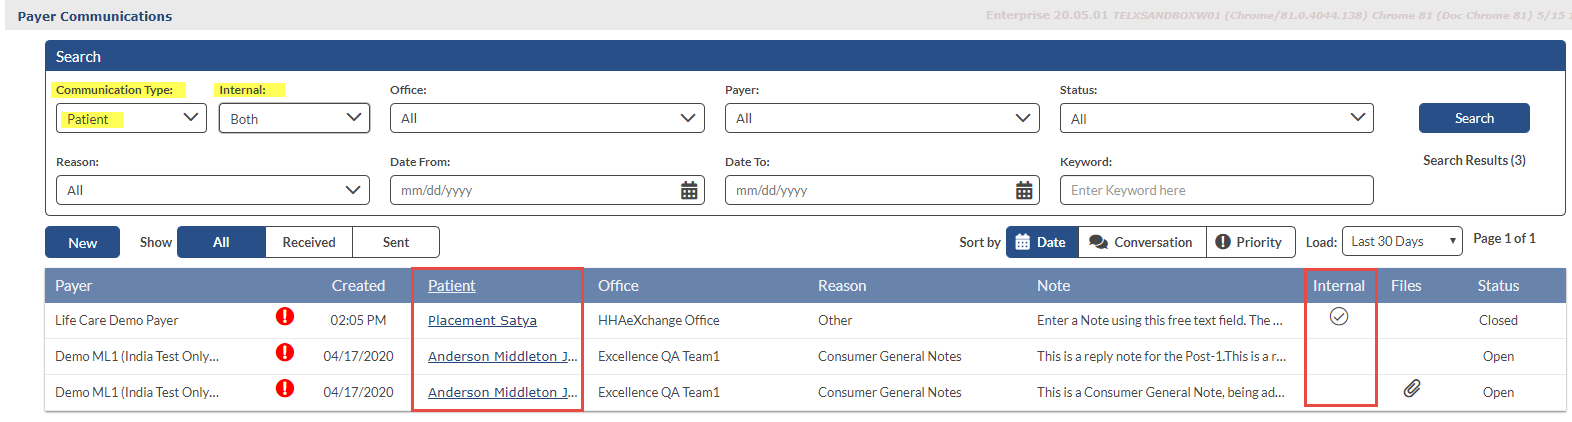Viewport: 1572px width, 422px height.
Task: Expand the Load Last 30 Days dropdown
Action: (1402, 241)
